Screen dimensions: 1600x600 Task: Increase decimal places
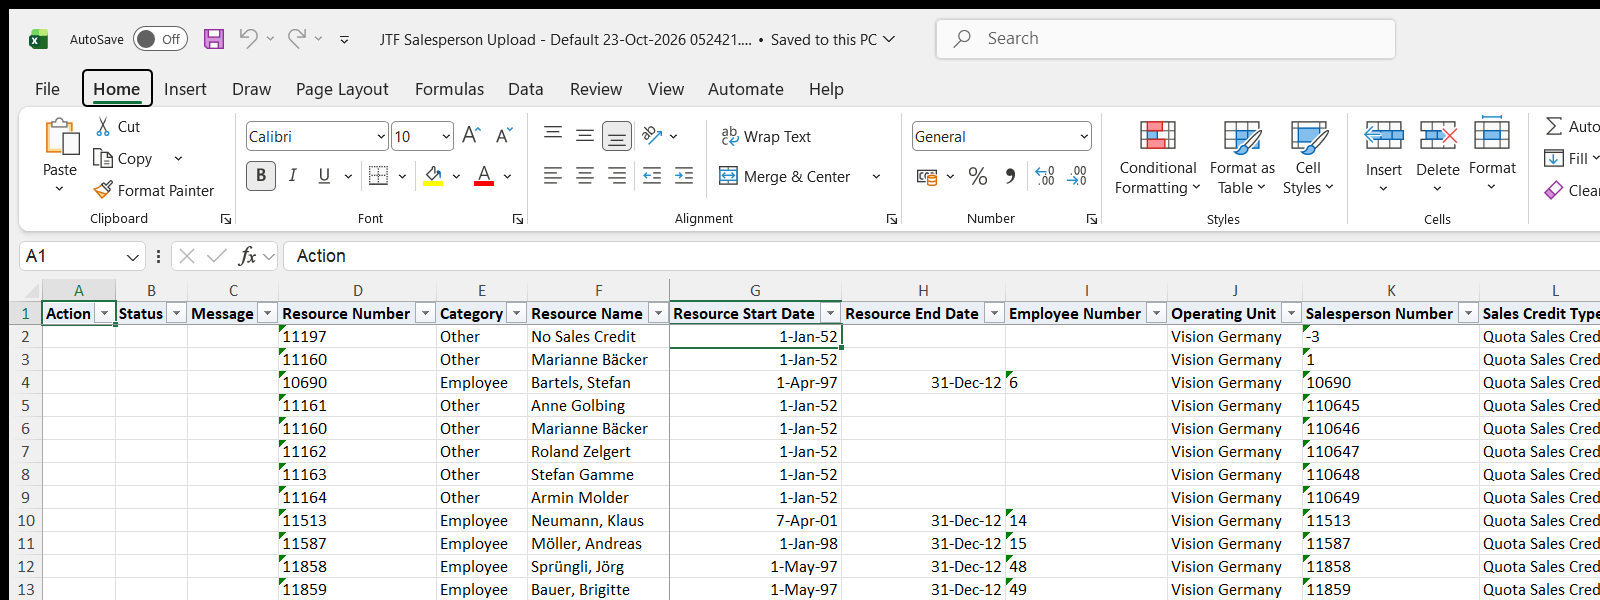(x=1045, y=176)
